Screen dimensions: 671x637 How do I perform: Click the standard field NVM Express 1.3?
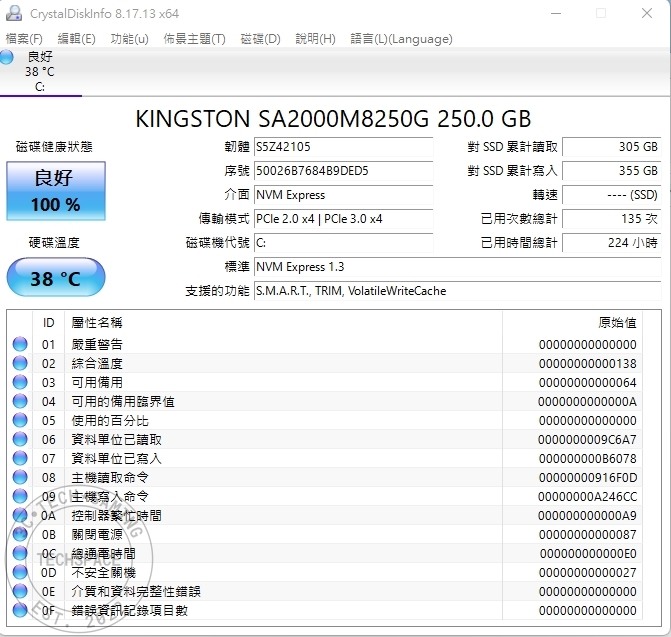point(457,267)
